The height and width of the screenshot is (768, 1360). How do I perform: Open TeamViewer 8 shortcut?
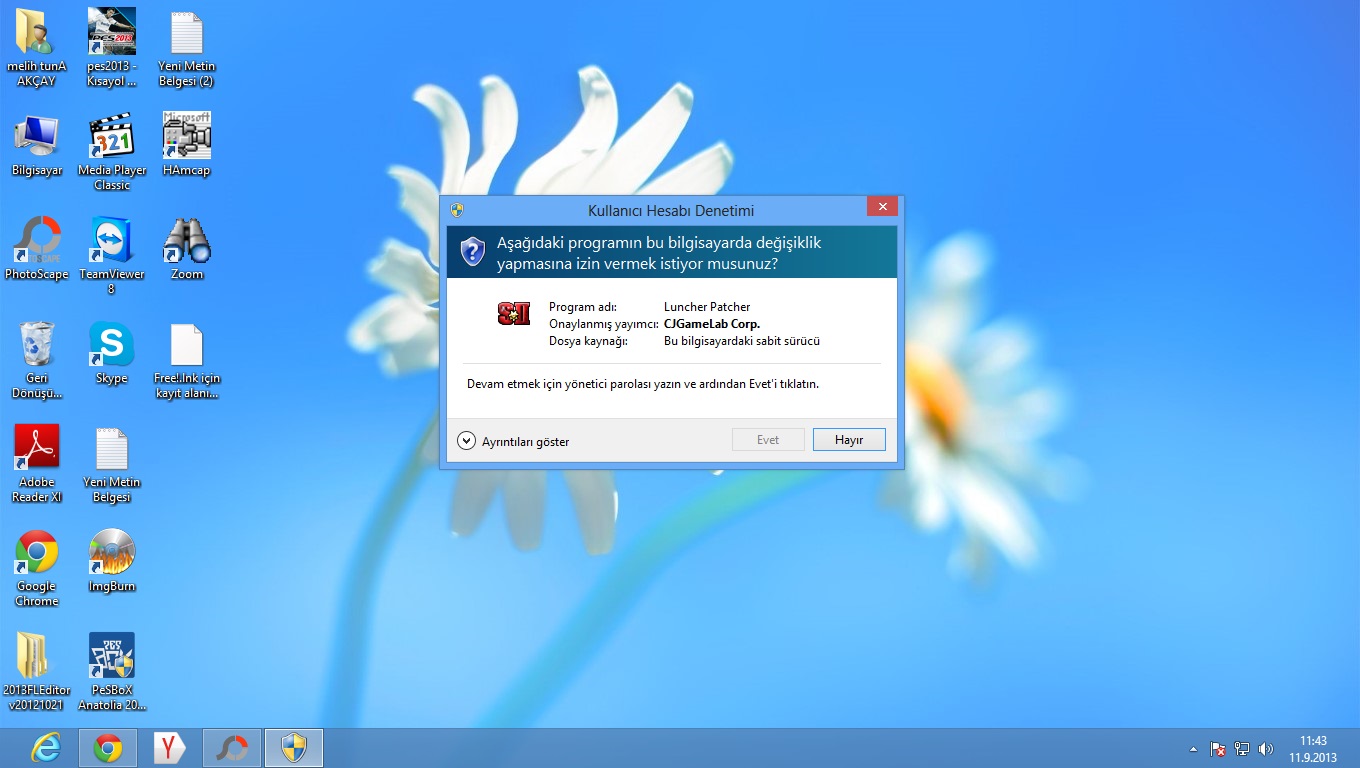112,242
